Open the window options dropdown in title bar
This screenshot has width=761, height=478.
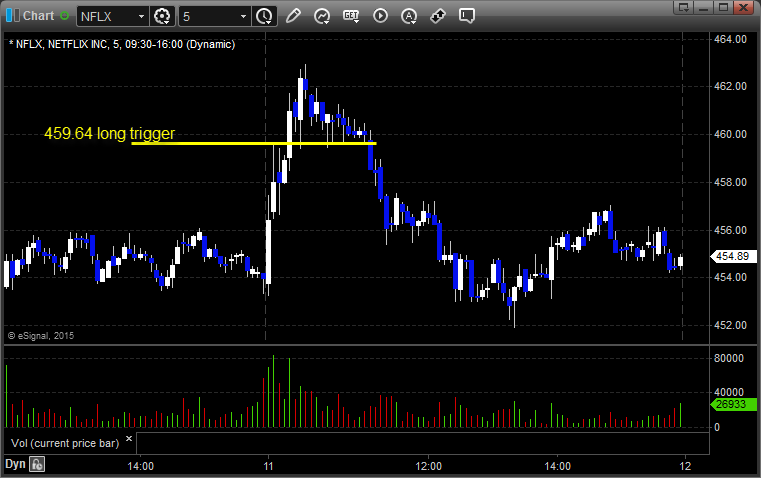click(x=684, y=7)
